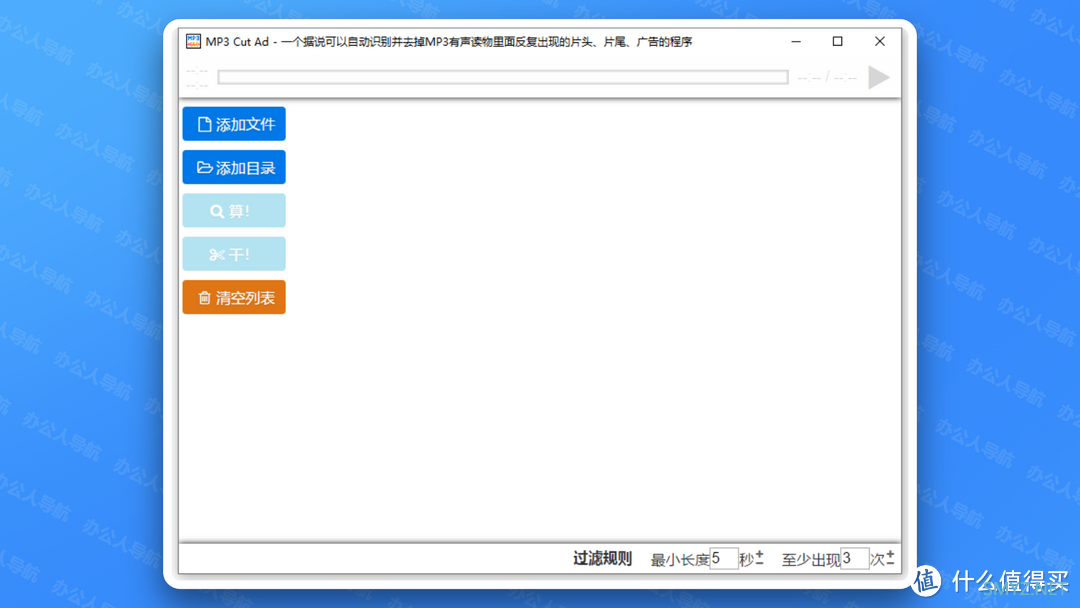Click the 干! cut button with scissors
Image resolution: width=1080 pixels, height=608 pixels.
tap(234, 254)
